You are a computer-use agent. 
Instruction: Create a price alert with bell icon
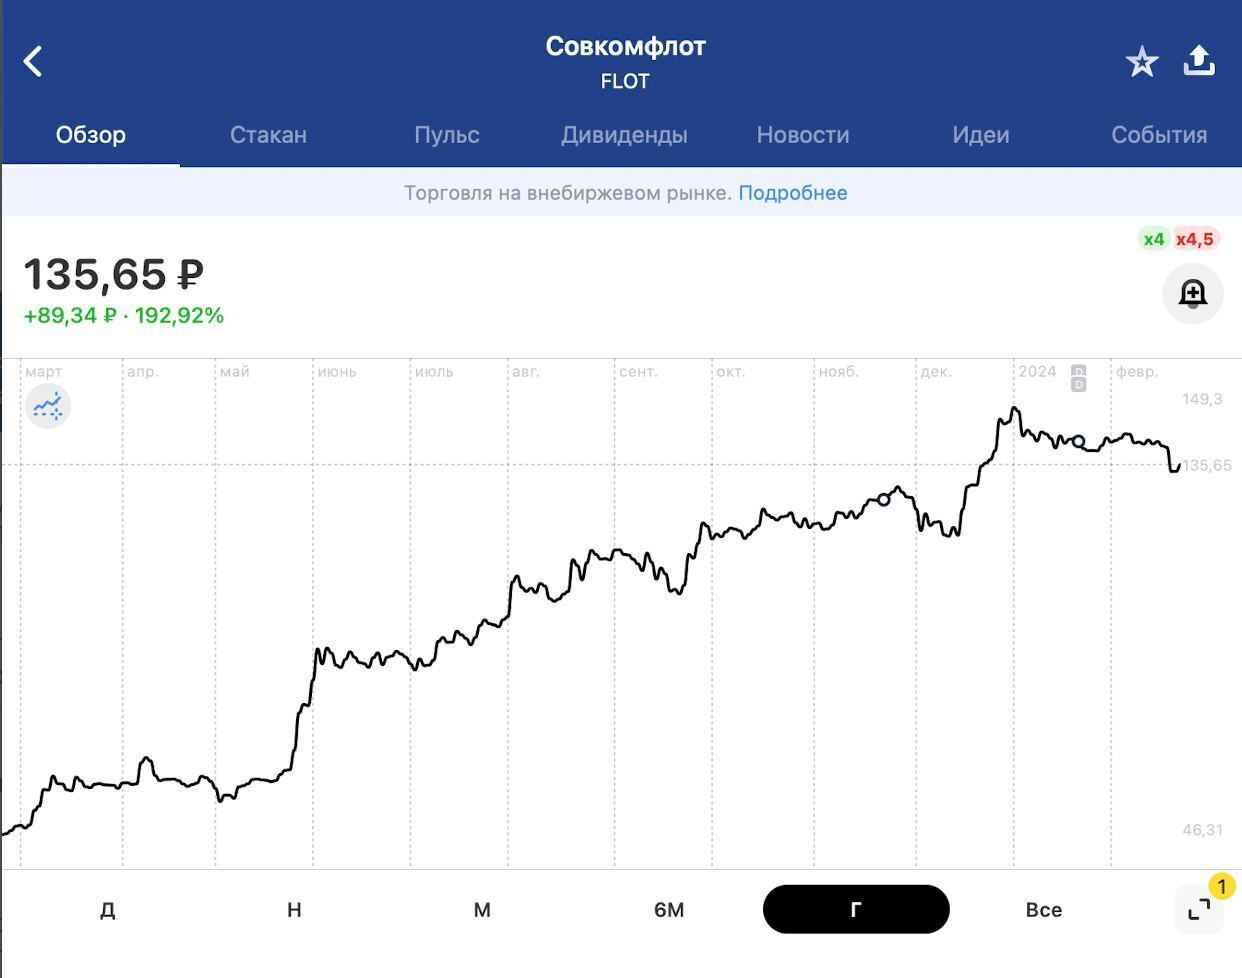pos(1192,294)
